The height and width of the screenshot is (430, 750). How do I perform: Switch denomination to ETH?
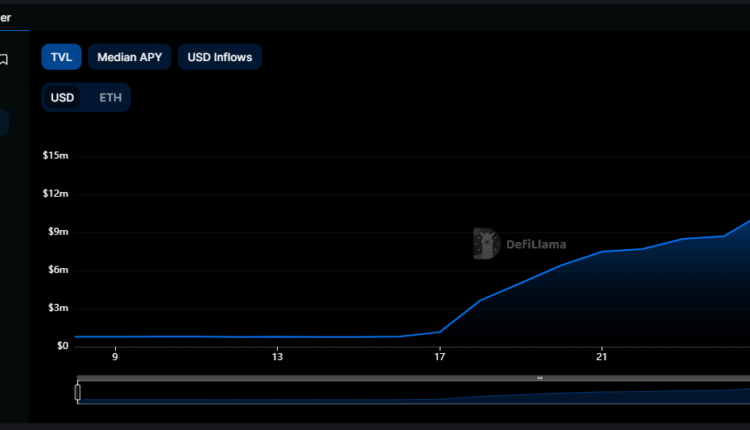[x=110, y=98]
